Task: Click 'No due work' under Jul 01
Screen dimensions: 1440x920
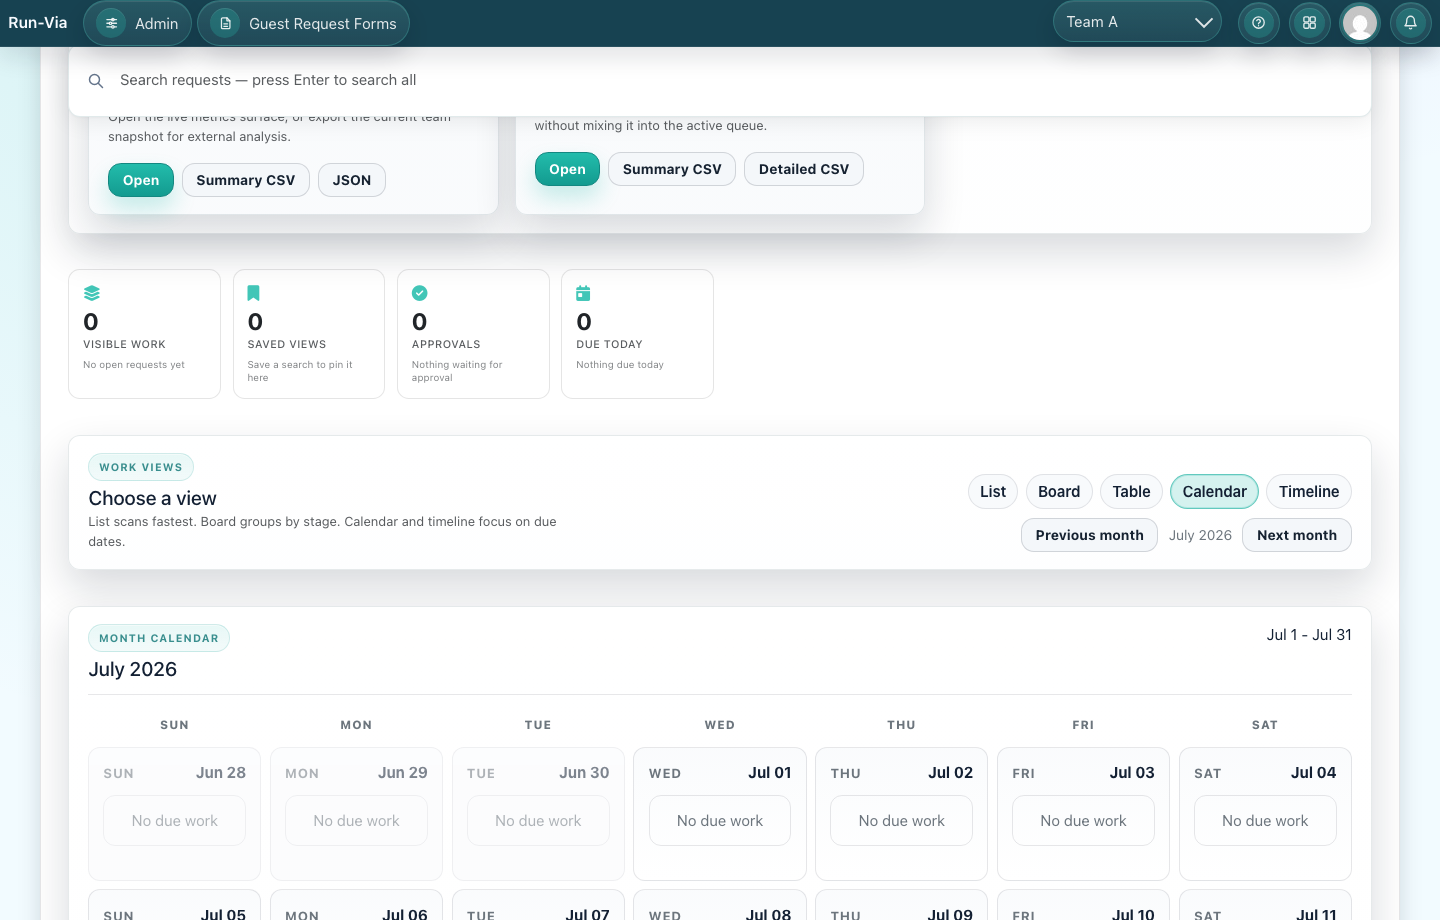Action: pos(720,821)
